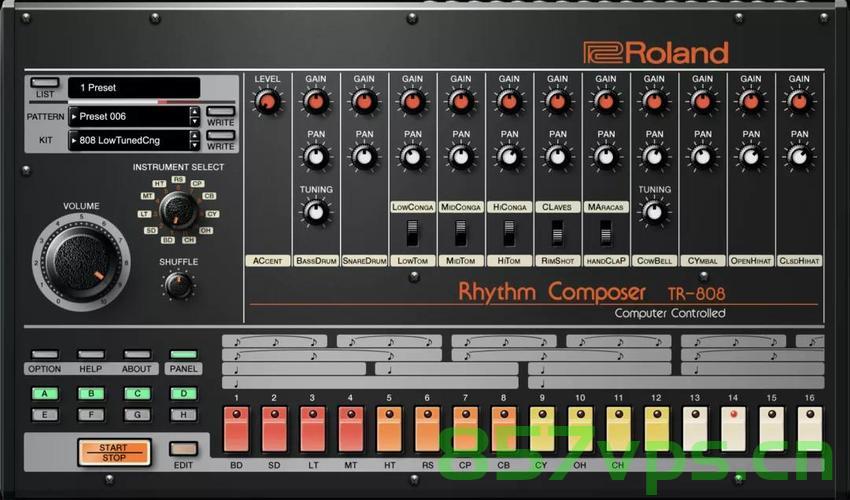The image size is (850, 500).
Task: Click the LowTom GAIN knob
Action: 413,101
